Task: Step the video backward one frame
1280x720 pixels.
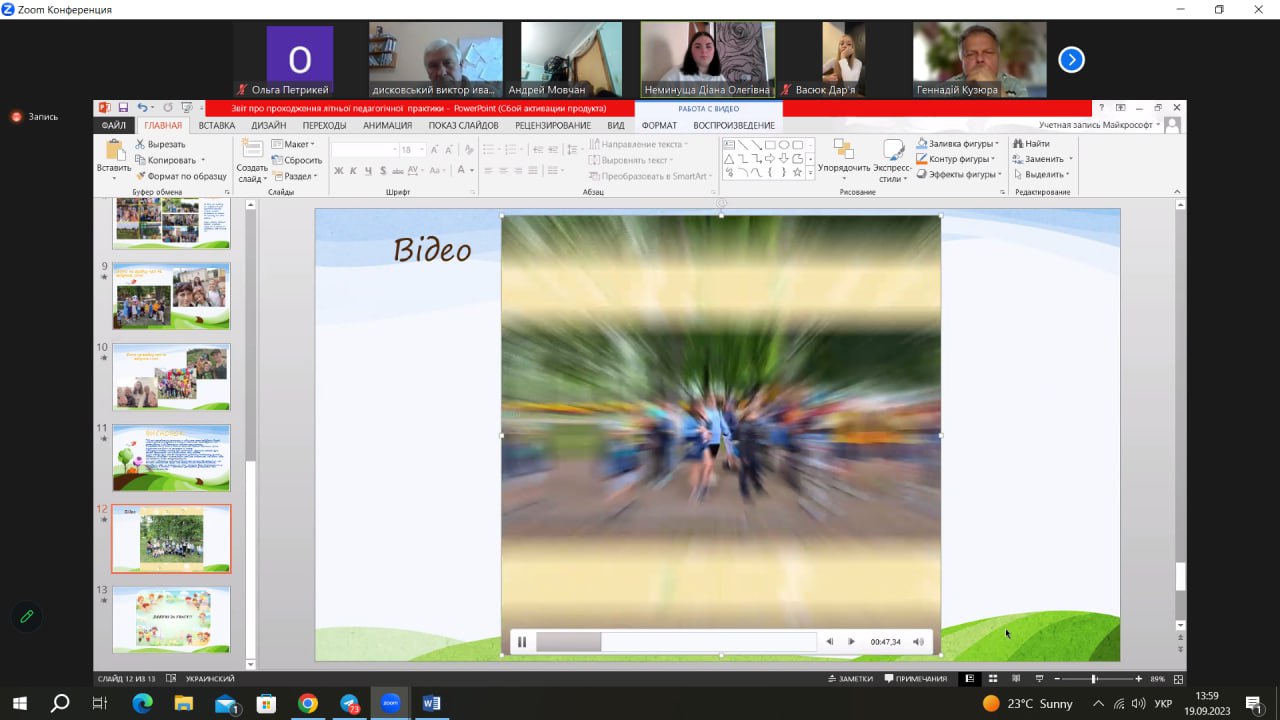Action: coord(829,642)
